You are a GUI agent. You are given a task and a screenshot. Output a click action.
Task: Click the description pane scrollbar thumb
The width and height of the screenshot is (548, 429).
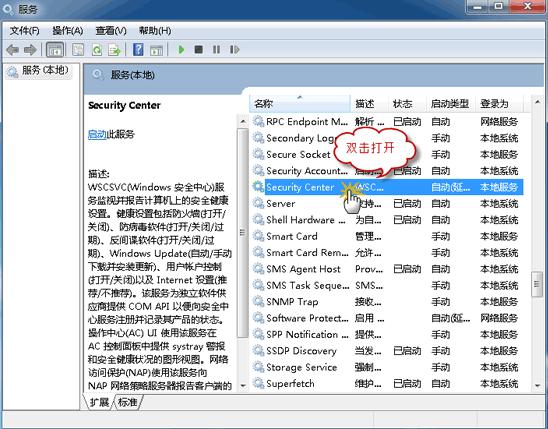click(243, 233)
